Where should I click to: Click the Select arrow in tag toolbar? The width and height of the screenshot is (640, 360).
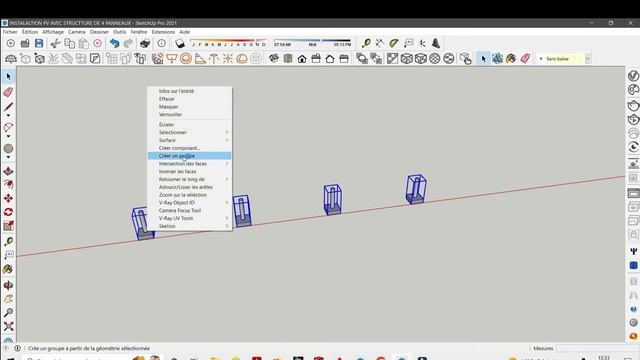pyautogui.click(x=484, y=59)
